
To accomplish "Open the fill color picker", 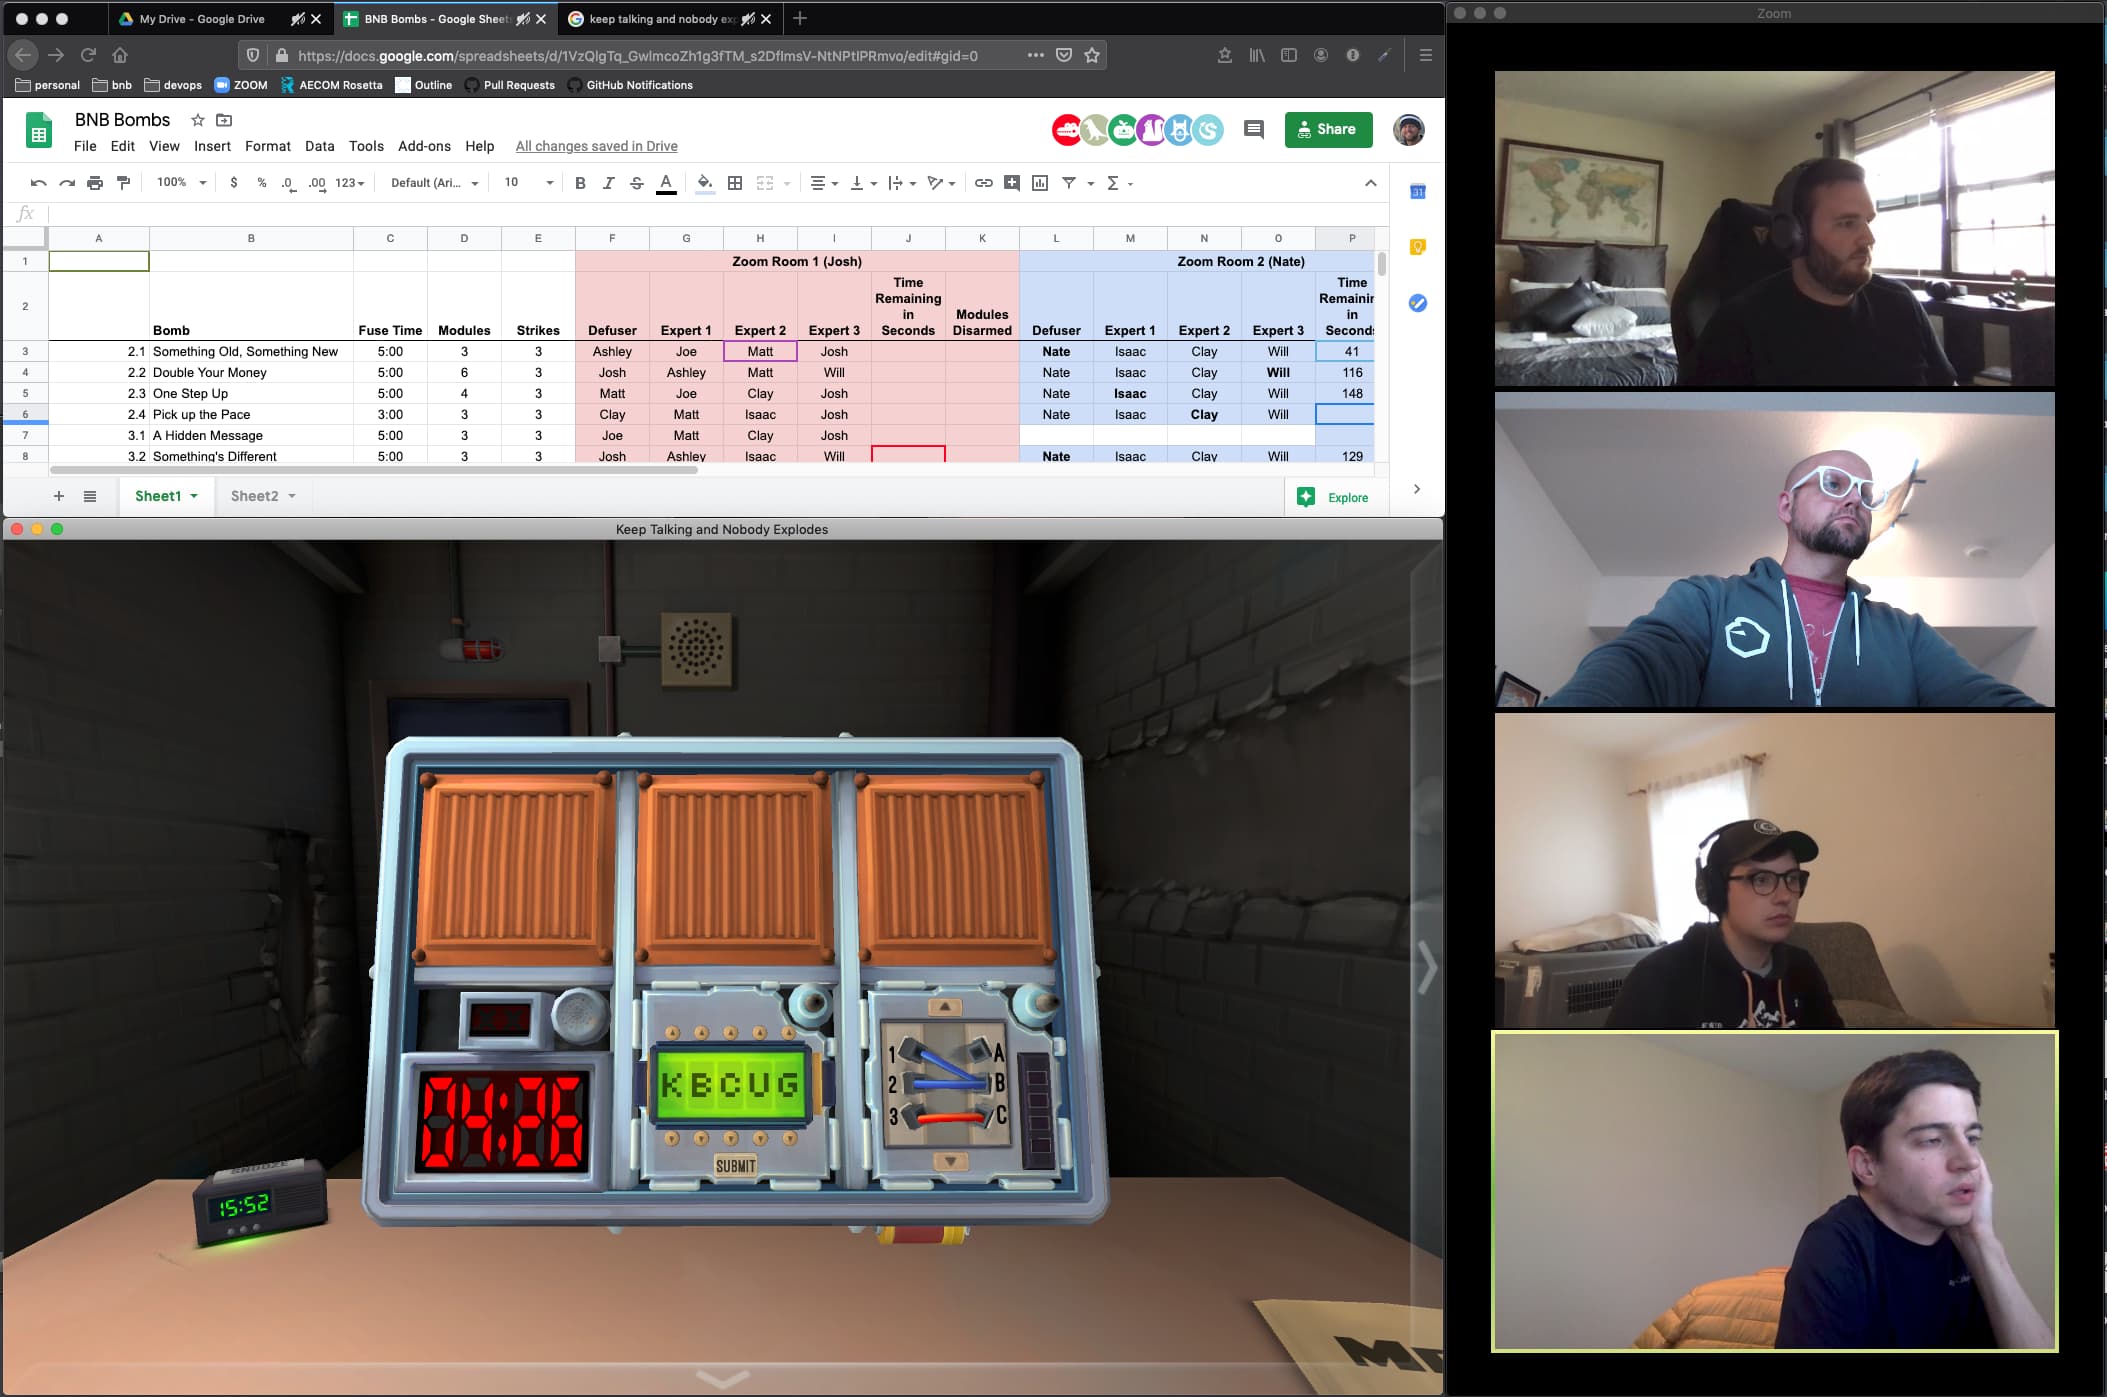I will tap(705, 183).
